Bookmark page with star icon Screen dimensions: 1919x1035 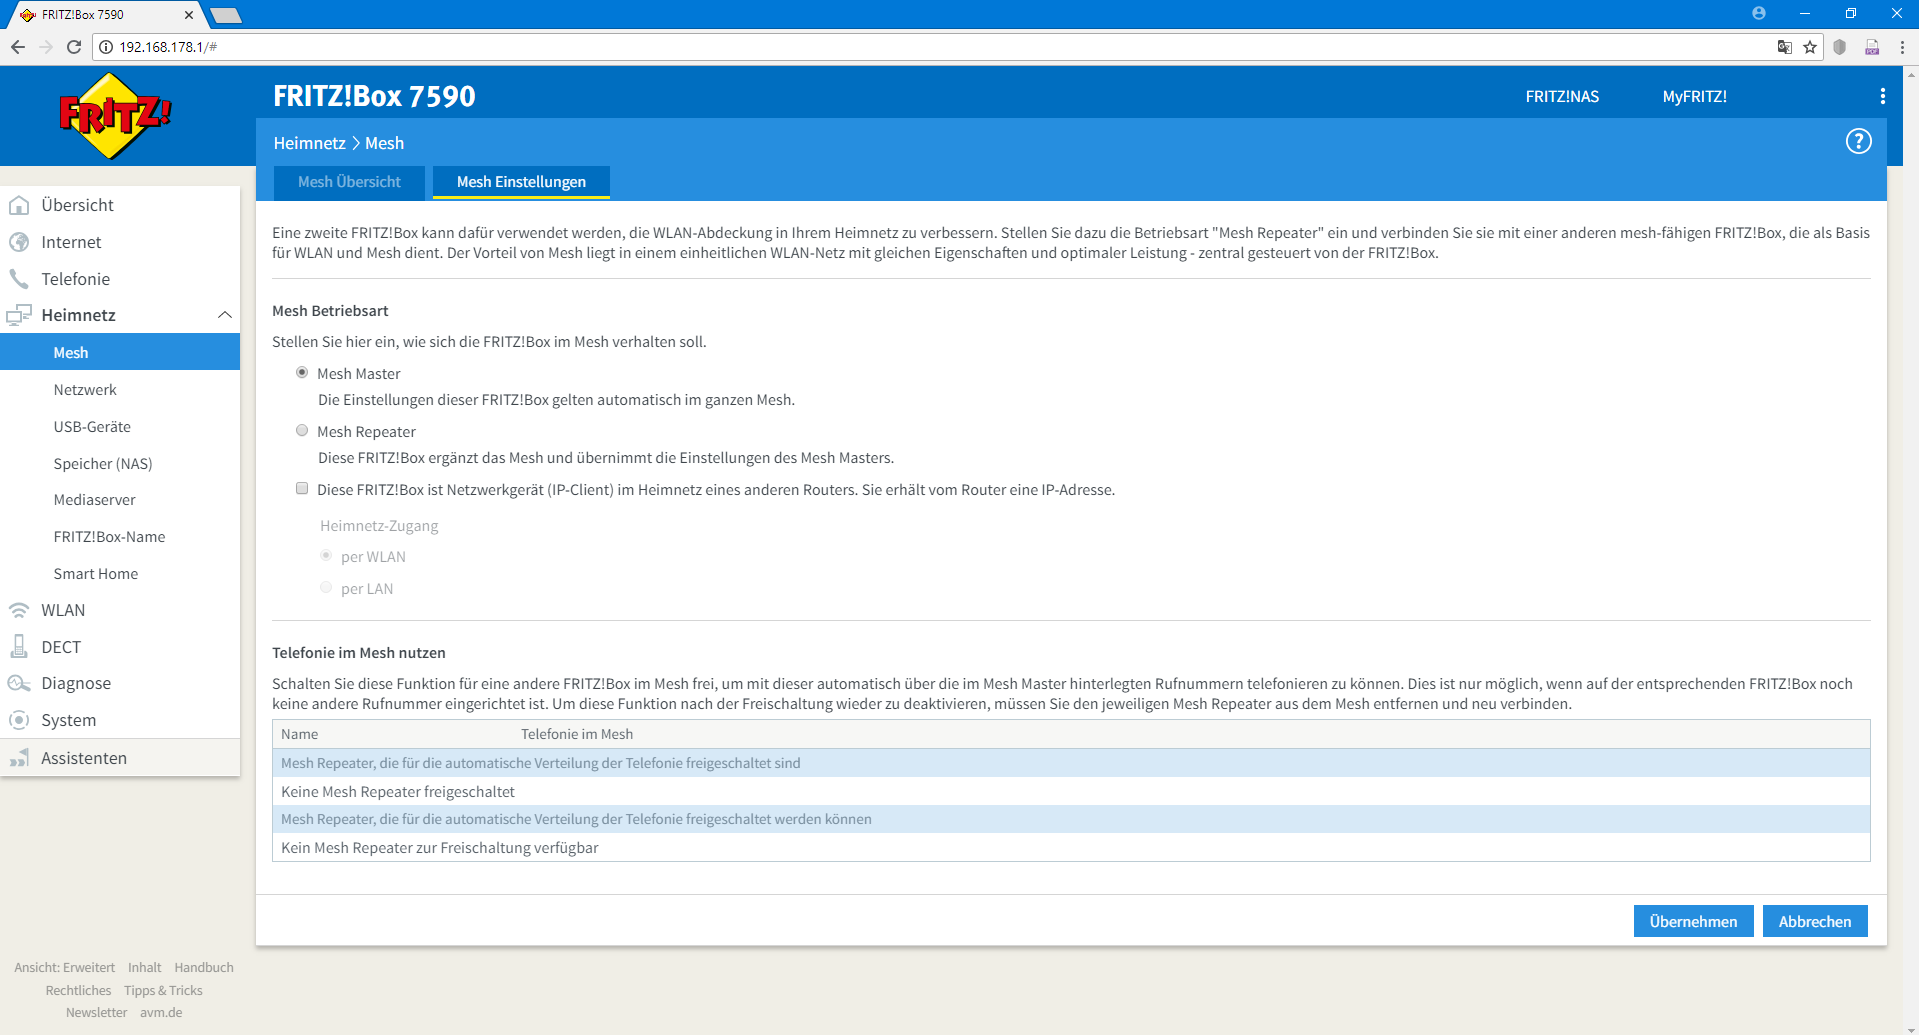click(1810, 47)
